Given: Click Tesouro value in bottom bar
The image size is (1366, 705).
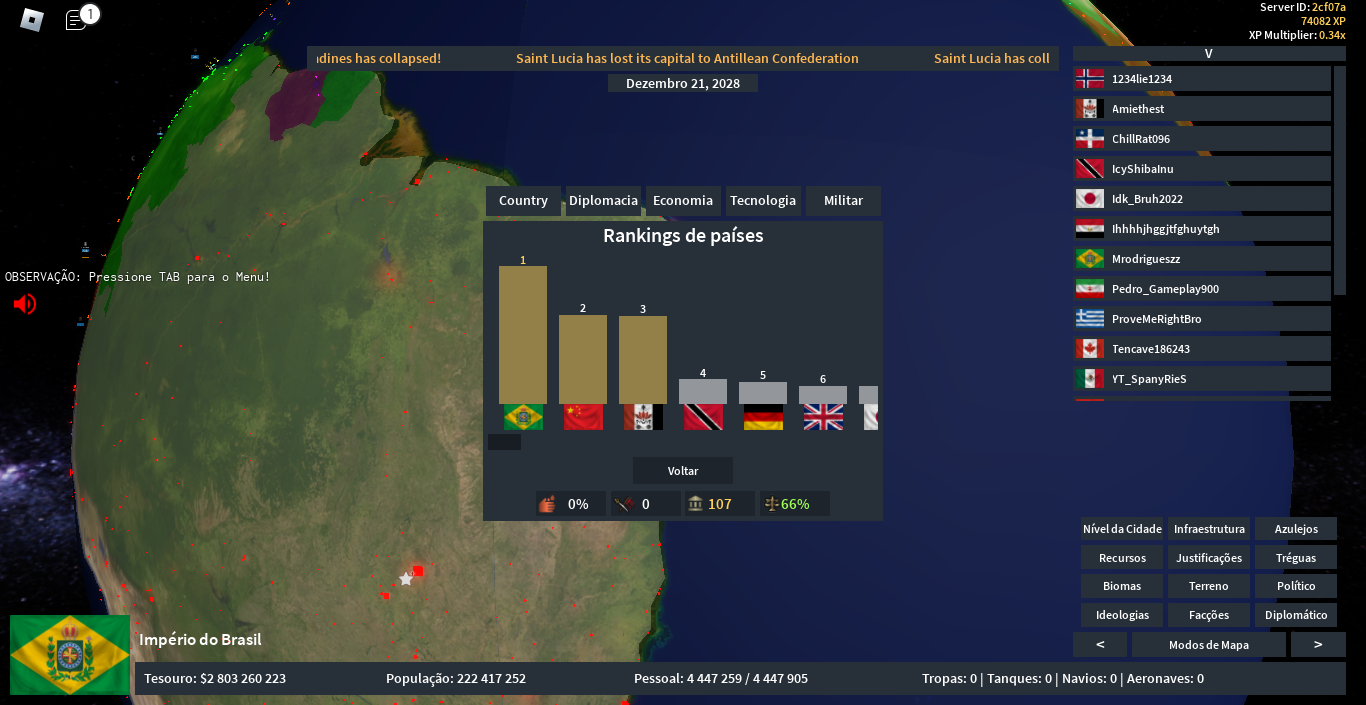Looking at the screenshot, I should (x=215, y=679).
